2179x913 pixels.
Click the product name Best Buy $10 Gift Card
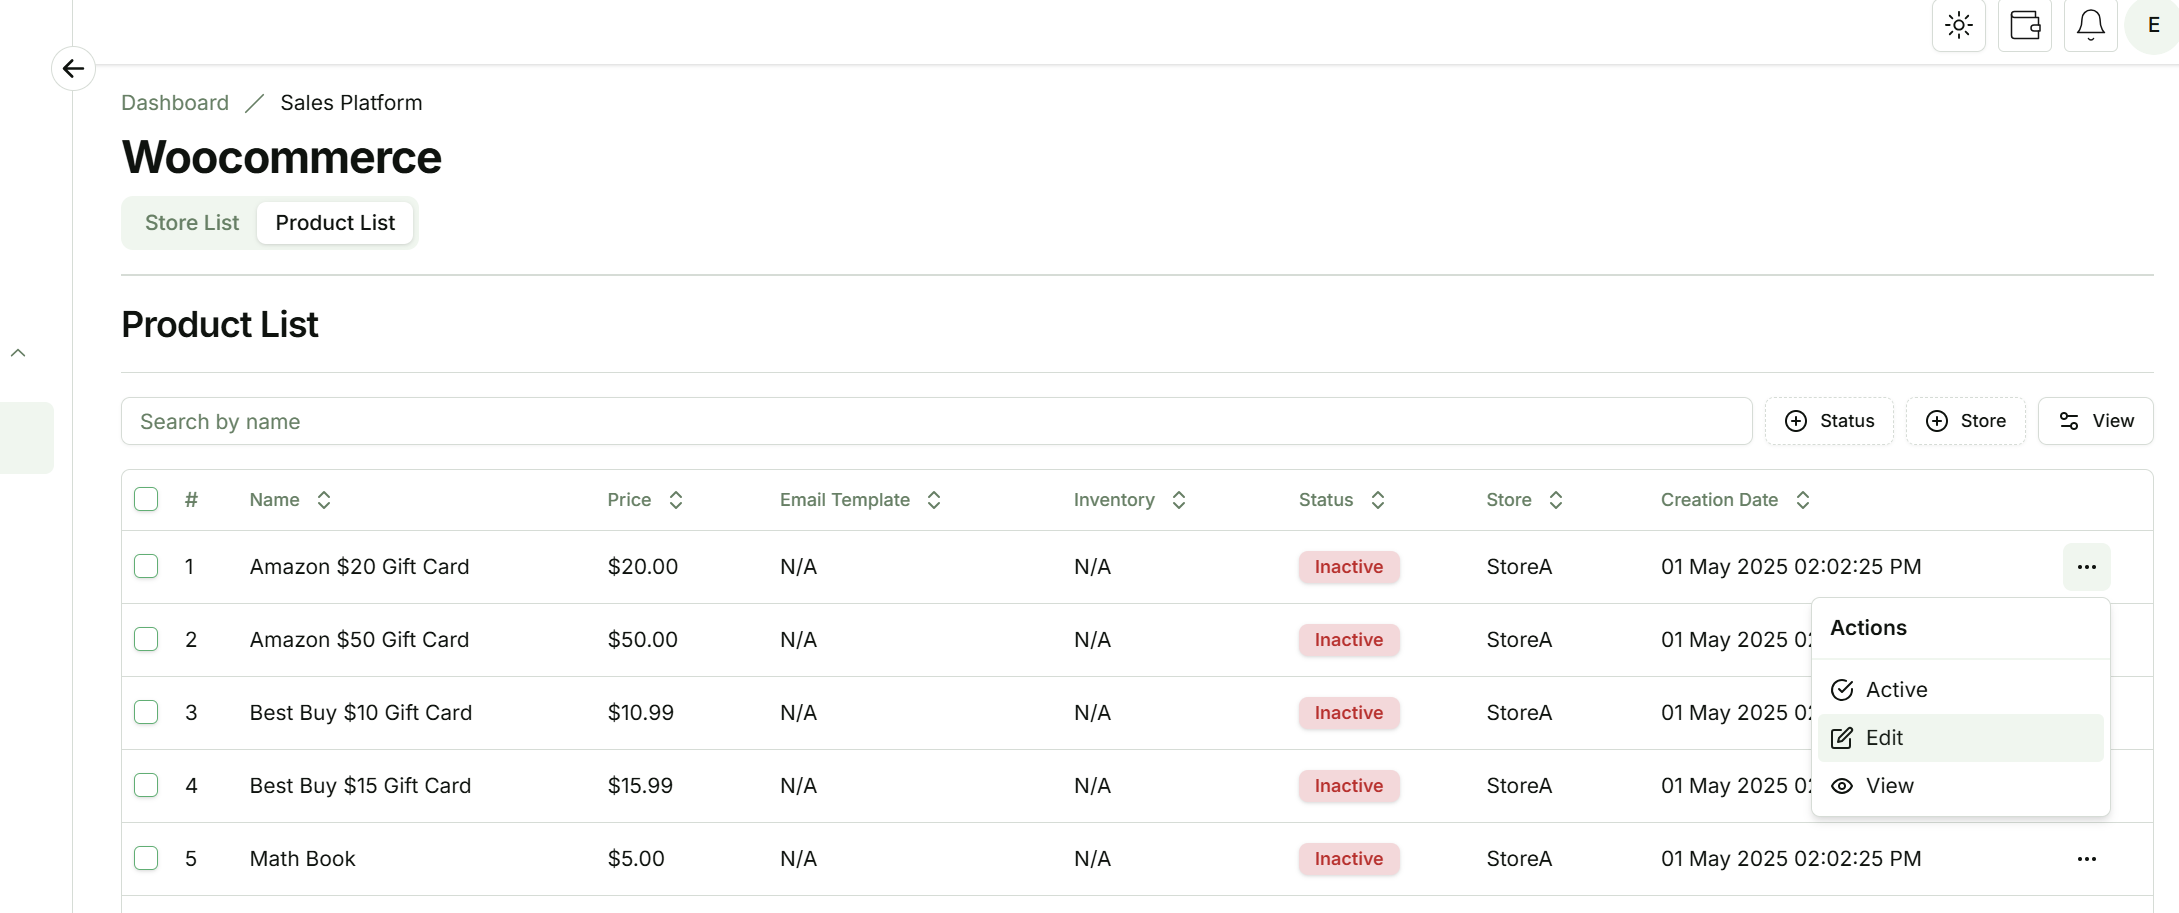click(361, 713)
